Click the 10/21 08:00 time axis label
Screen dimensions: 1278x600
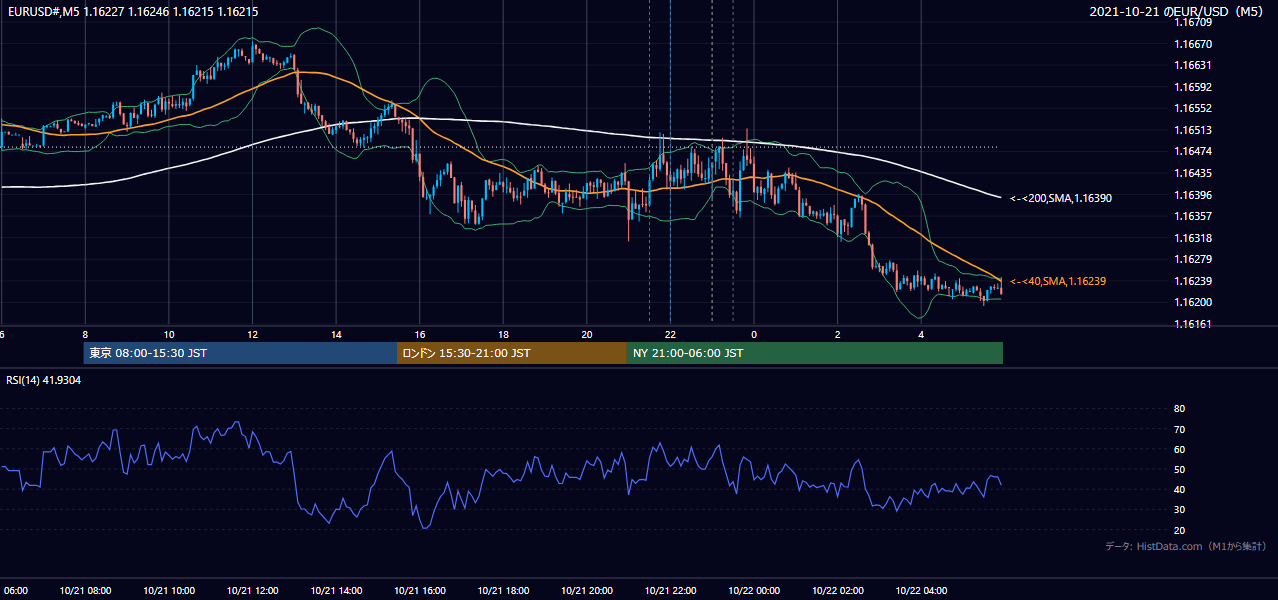[85, 590]
